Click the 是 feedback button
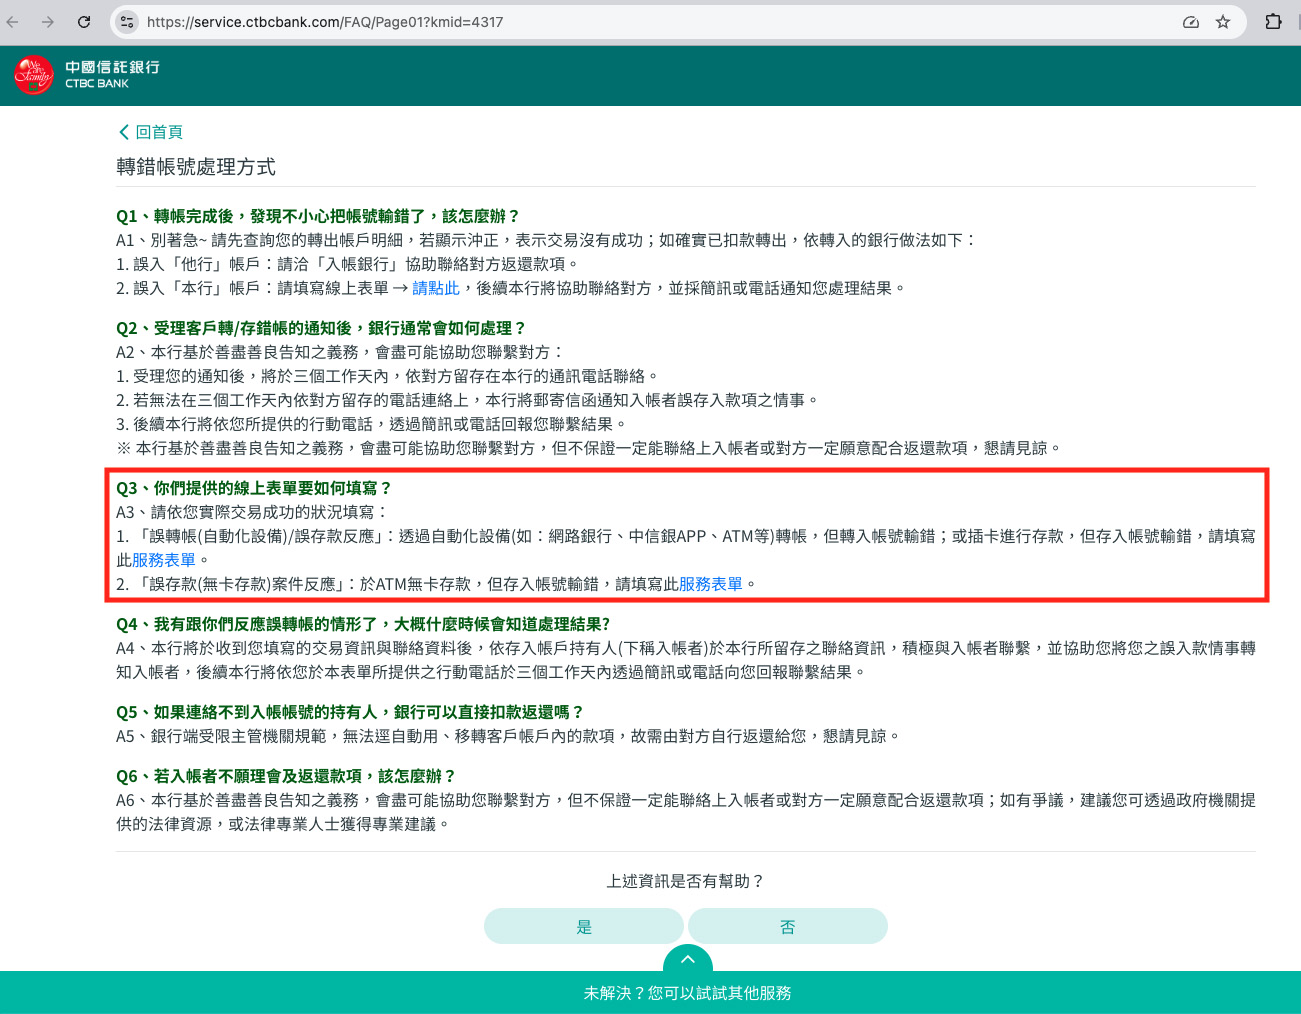The image size is (1301, 1014). tap(584, 927)
